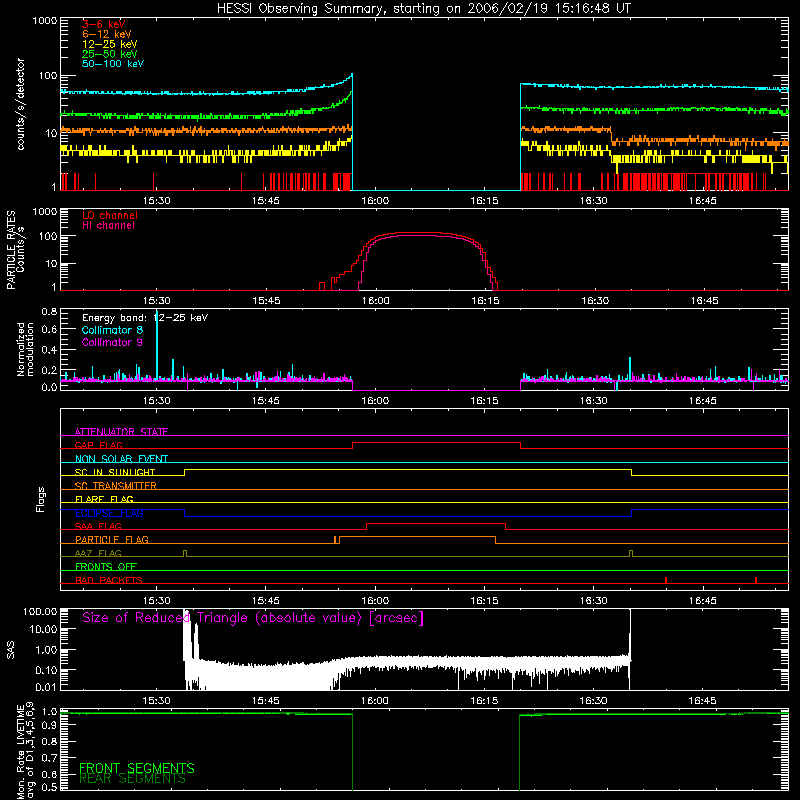Image resolution: width=800 pixels, height=800 pixels.
Task: Click the SC TRANSMITTER flag label
Action: tap(115, 486)
